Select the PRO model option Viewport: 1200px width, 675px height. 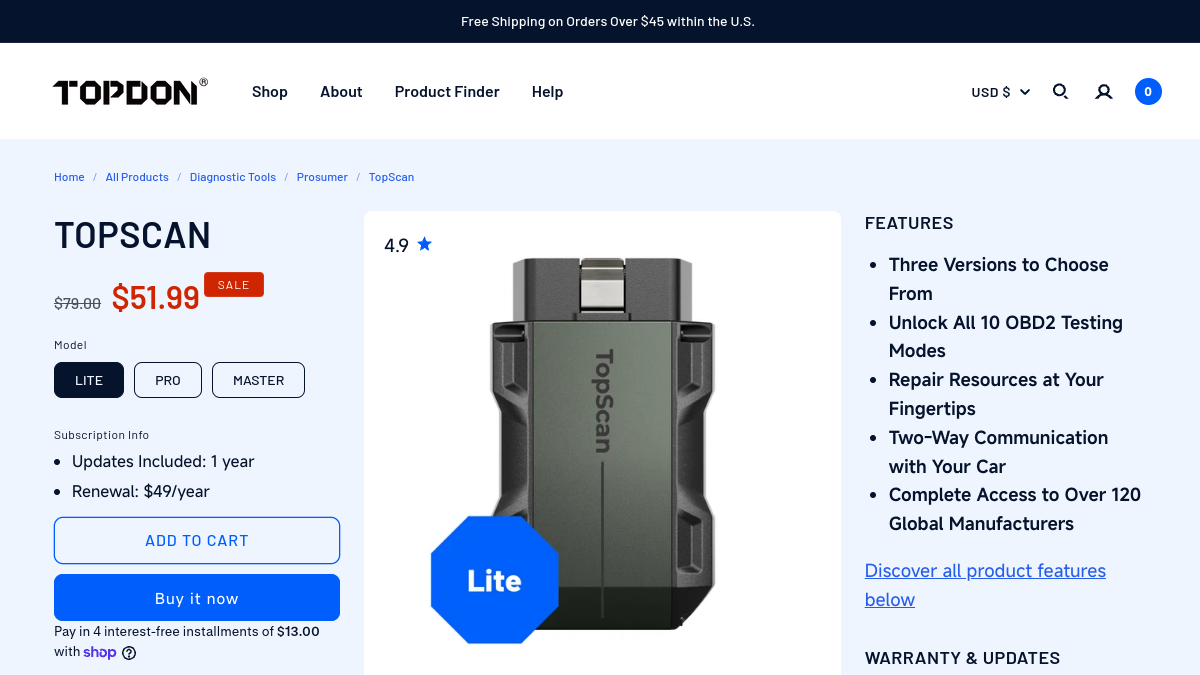coord(168,380)
